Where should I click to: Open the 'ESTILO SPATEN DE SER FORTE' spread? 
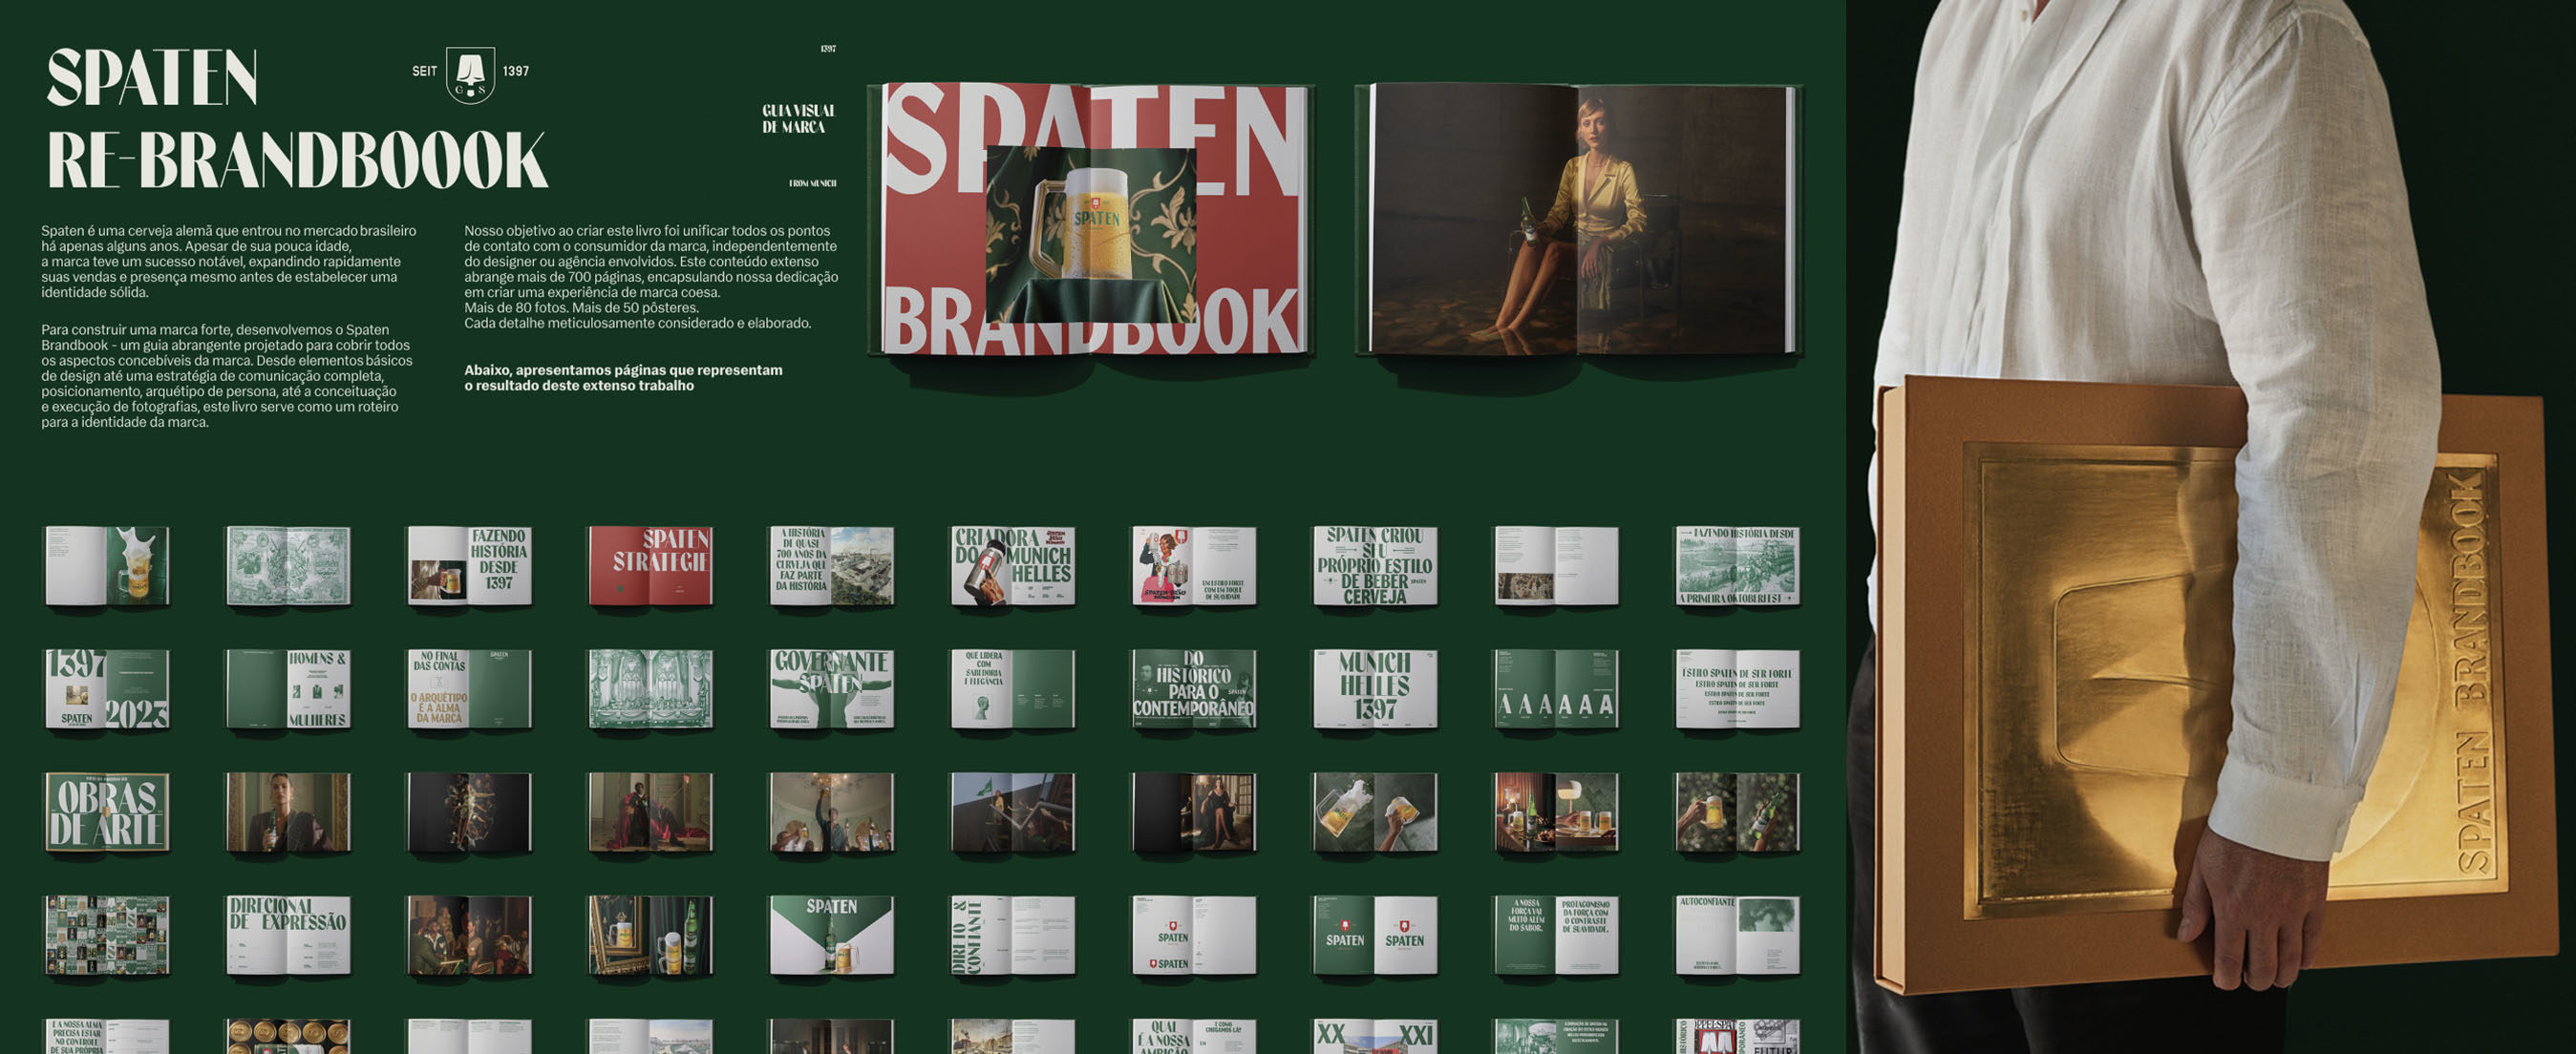point(1737,689)
